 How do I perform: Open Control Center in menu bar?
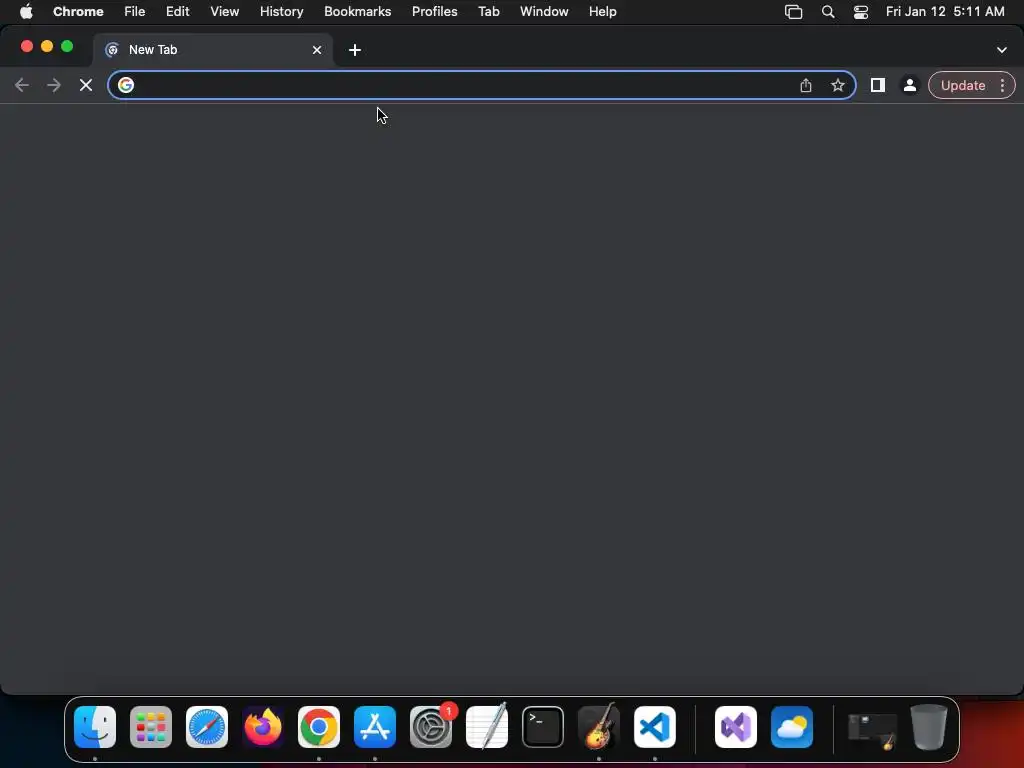[861, 12]
